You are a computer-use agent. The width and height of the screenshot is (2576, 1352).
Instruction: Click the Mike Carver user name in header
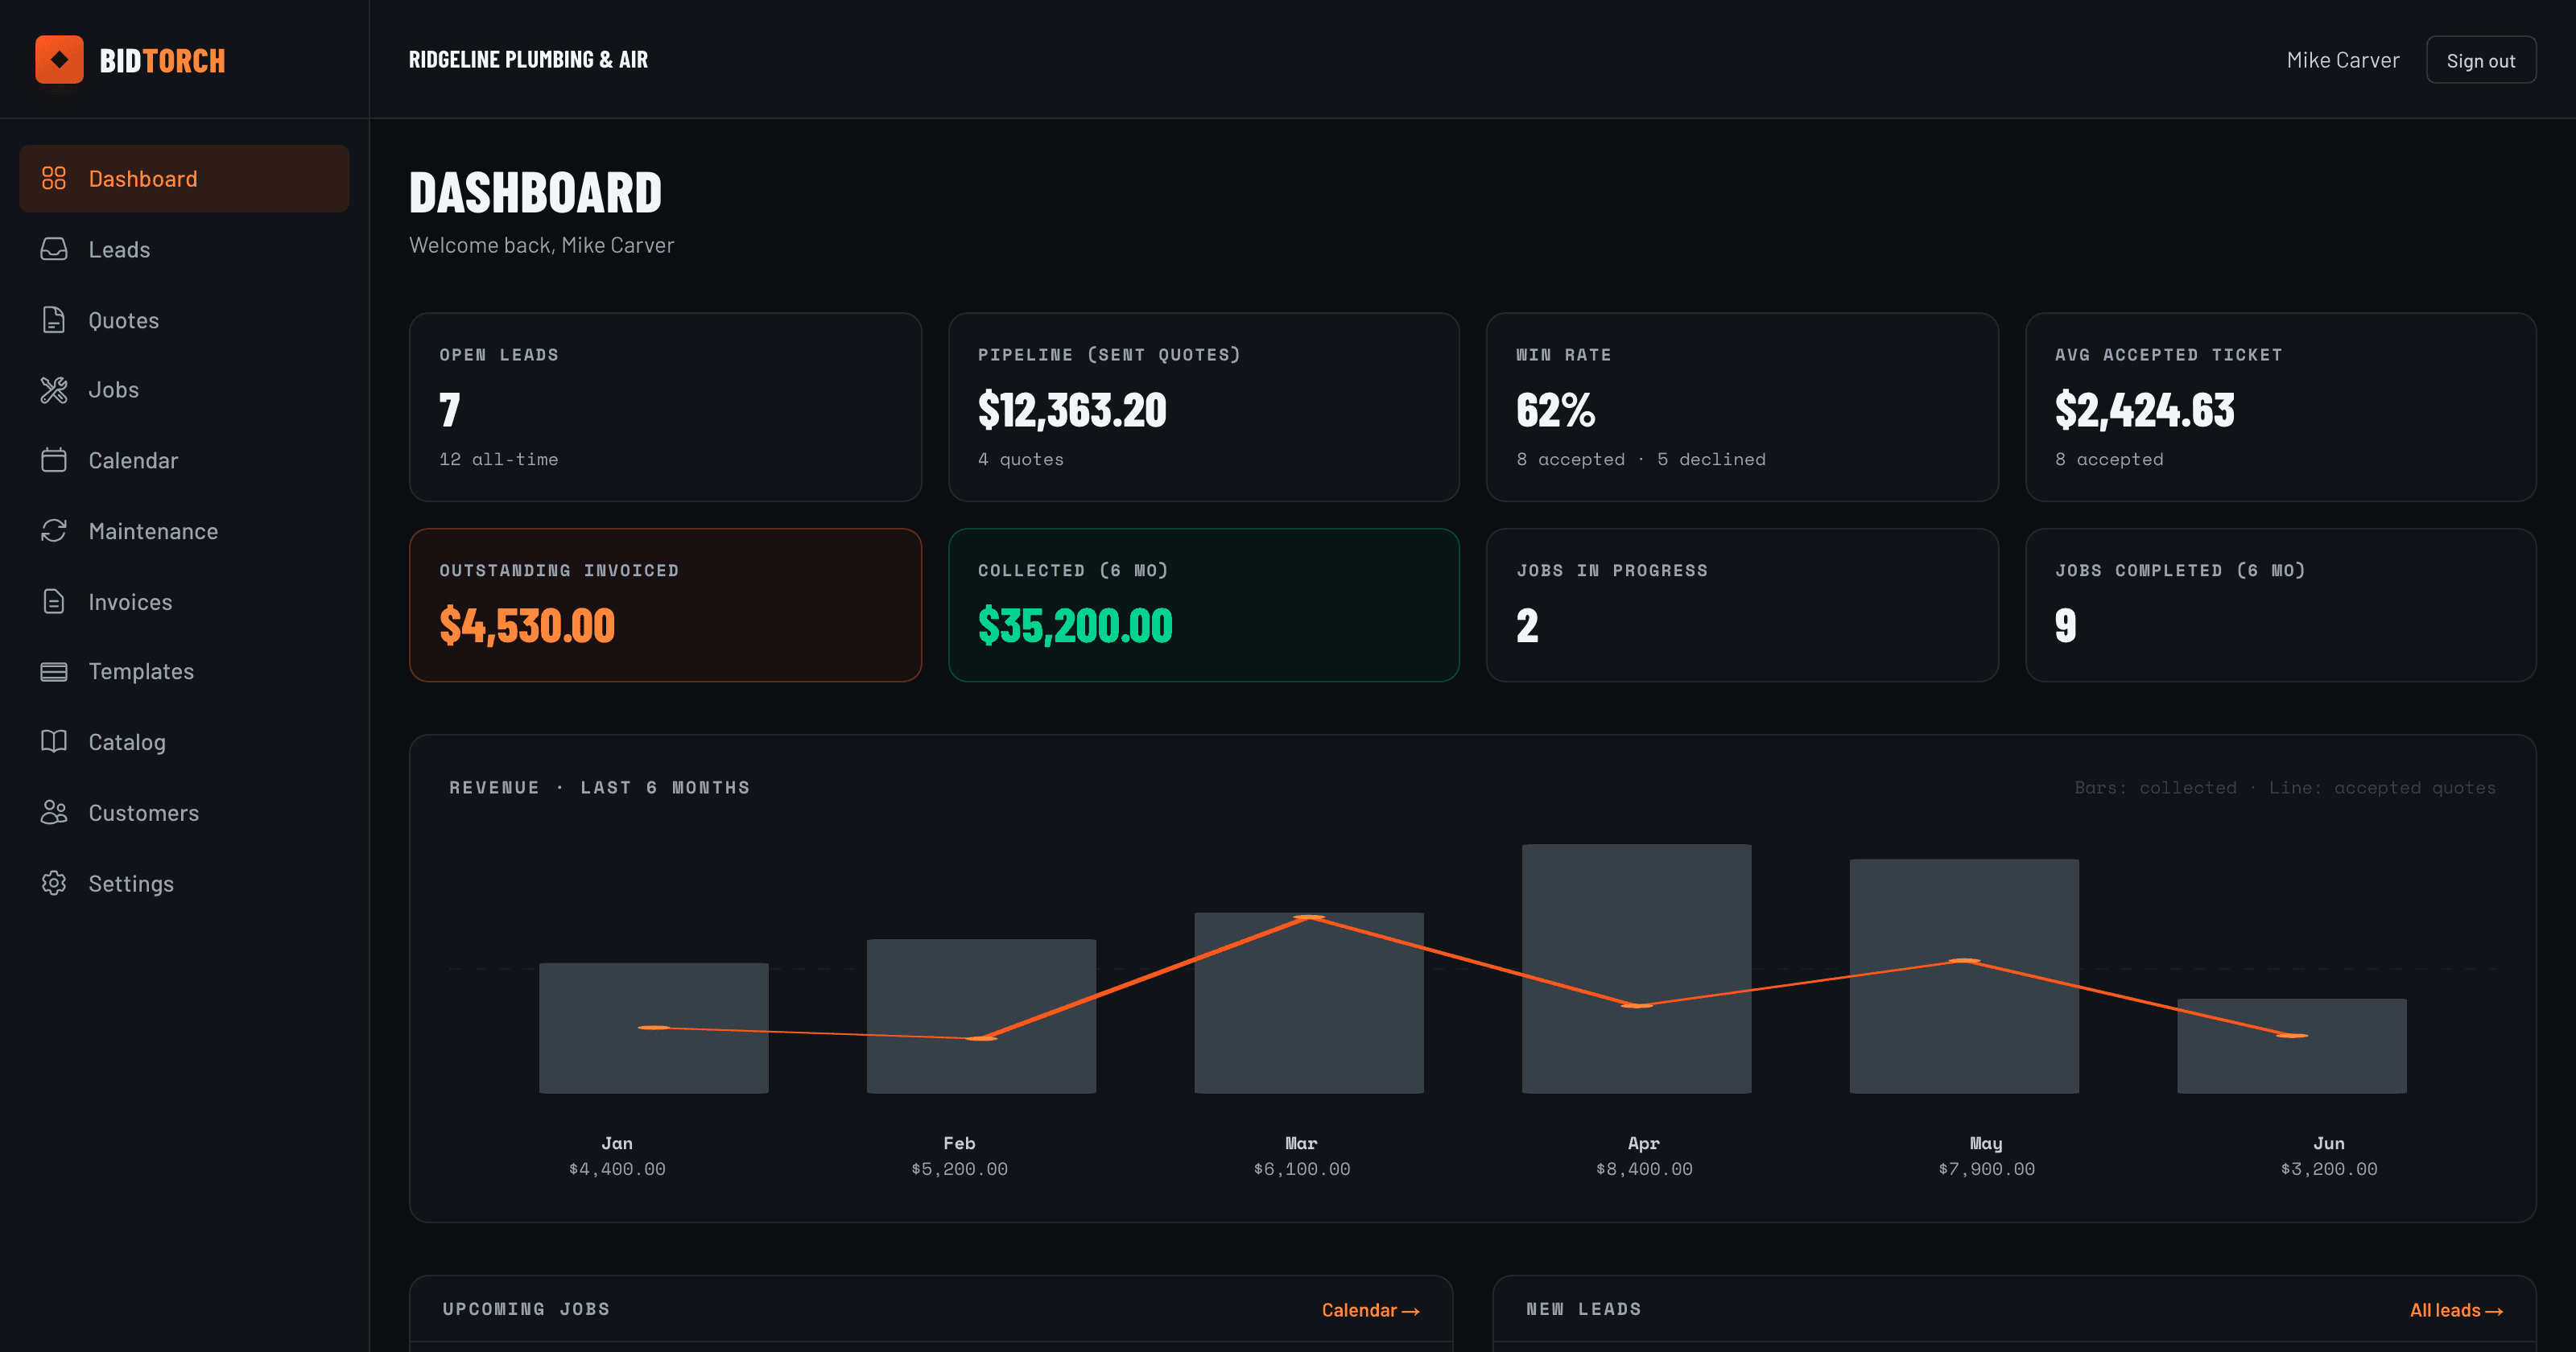click(2342, 60)
